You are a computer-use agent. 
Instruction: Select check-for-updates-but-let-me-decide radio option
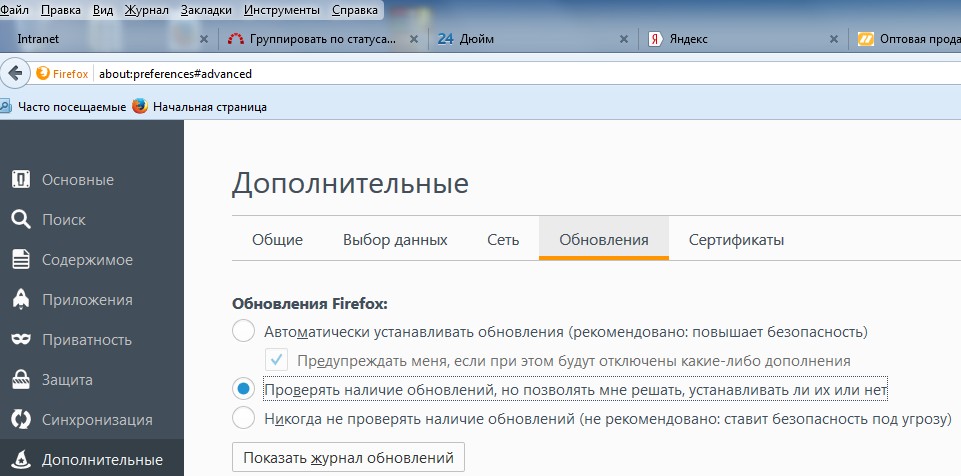pyautogui.click(x=243, y=389)
